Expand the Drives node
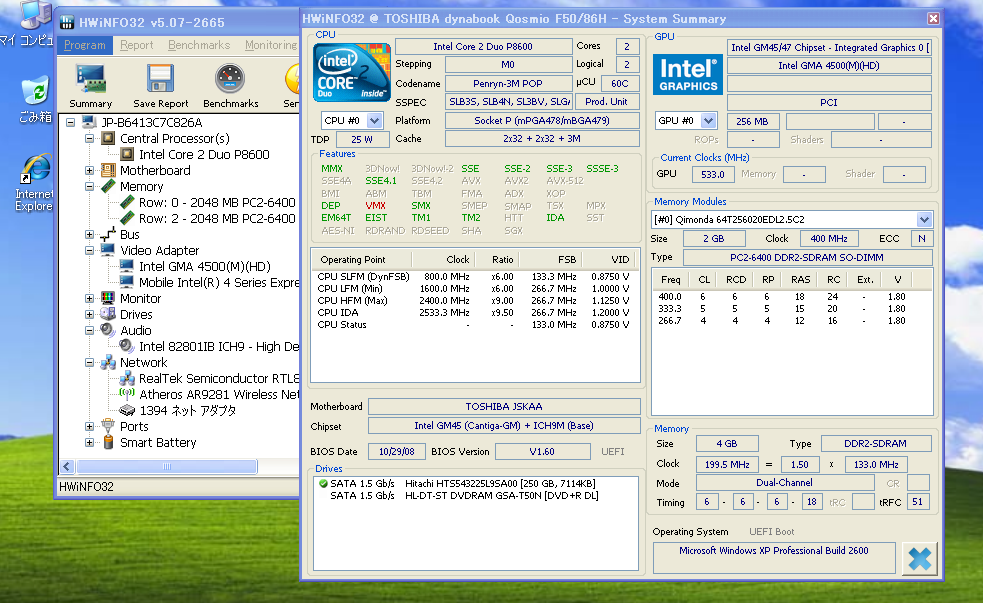 pos(90,314)
